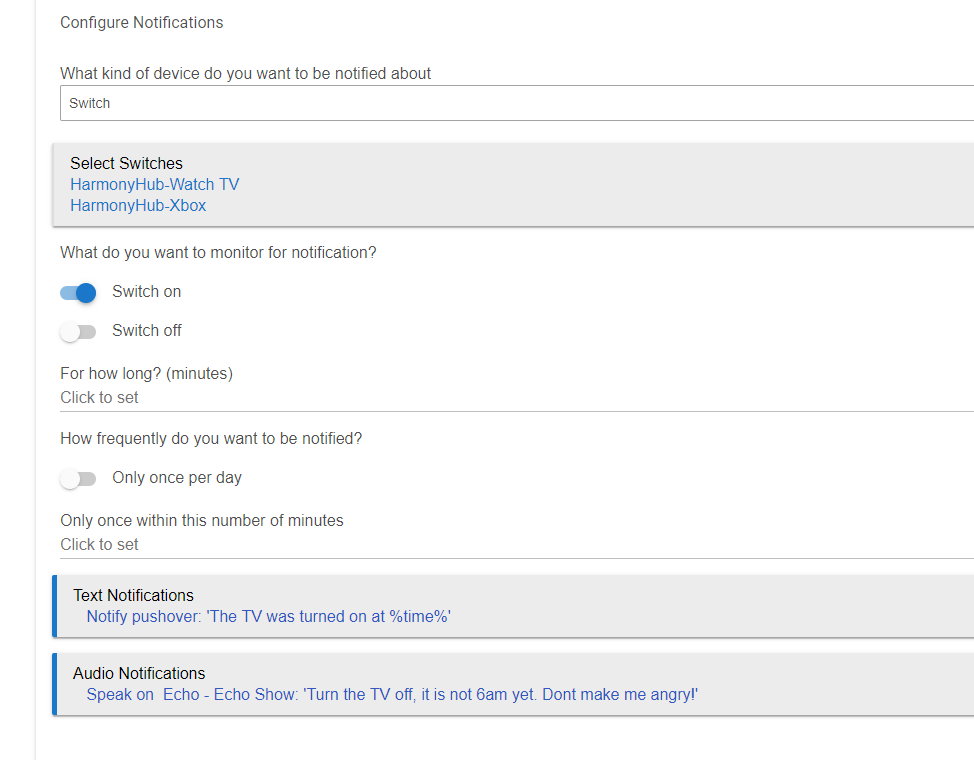Click the 'Only once per day' text label
Viewport: 974px width, 760px height.
pyautogui.click(x=177, y=478)
